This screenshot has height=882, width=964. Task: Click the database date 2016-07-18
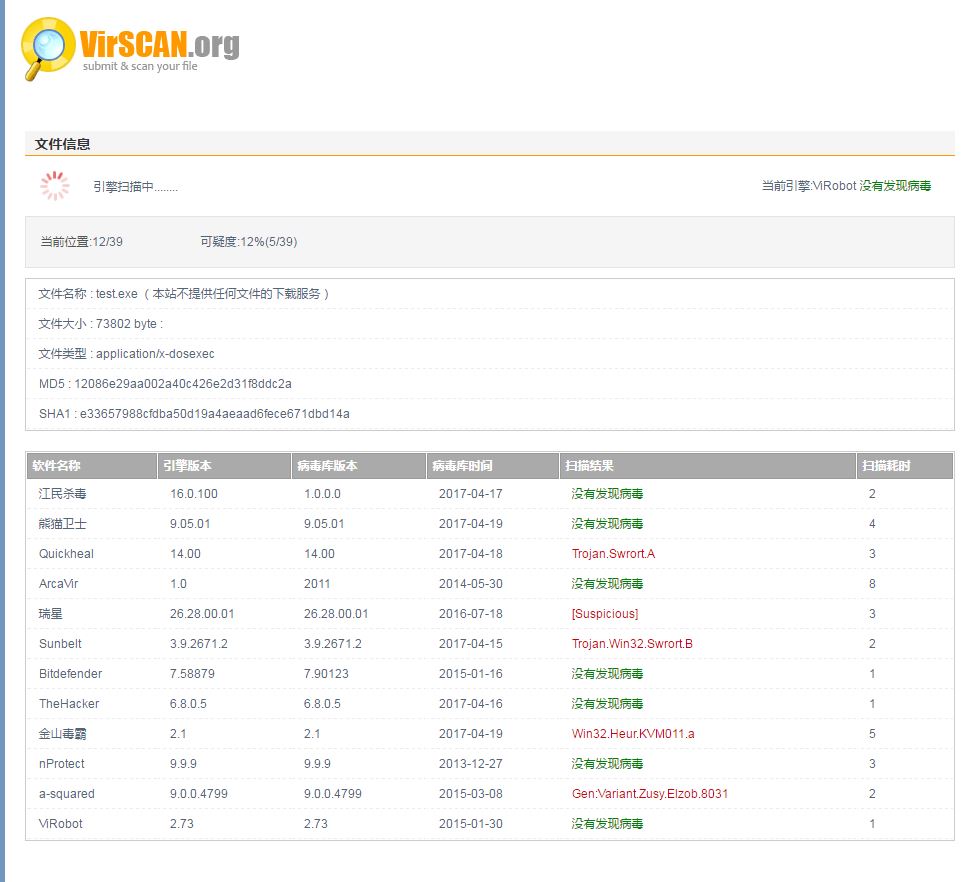(471, 614)
